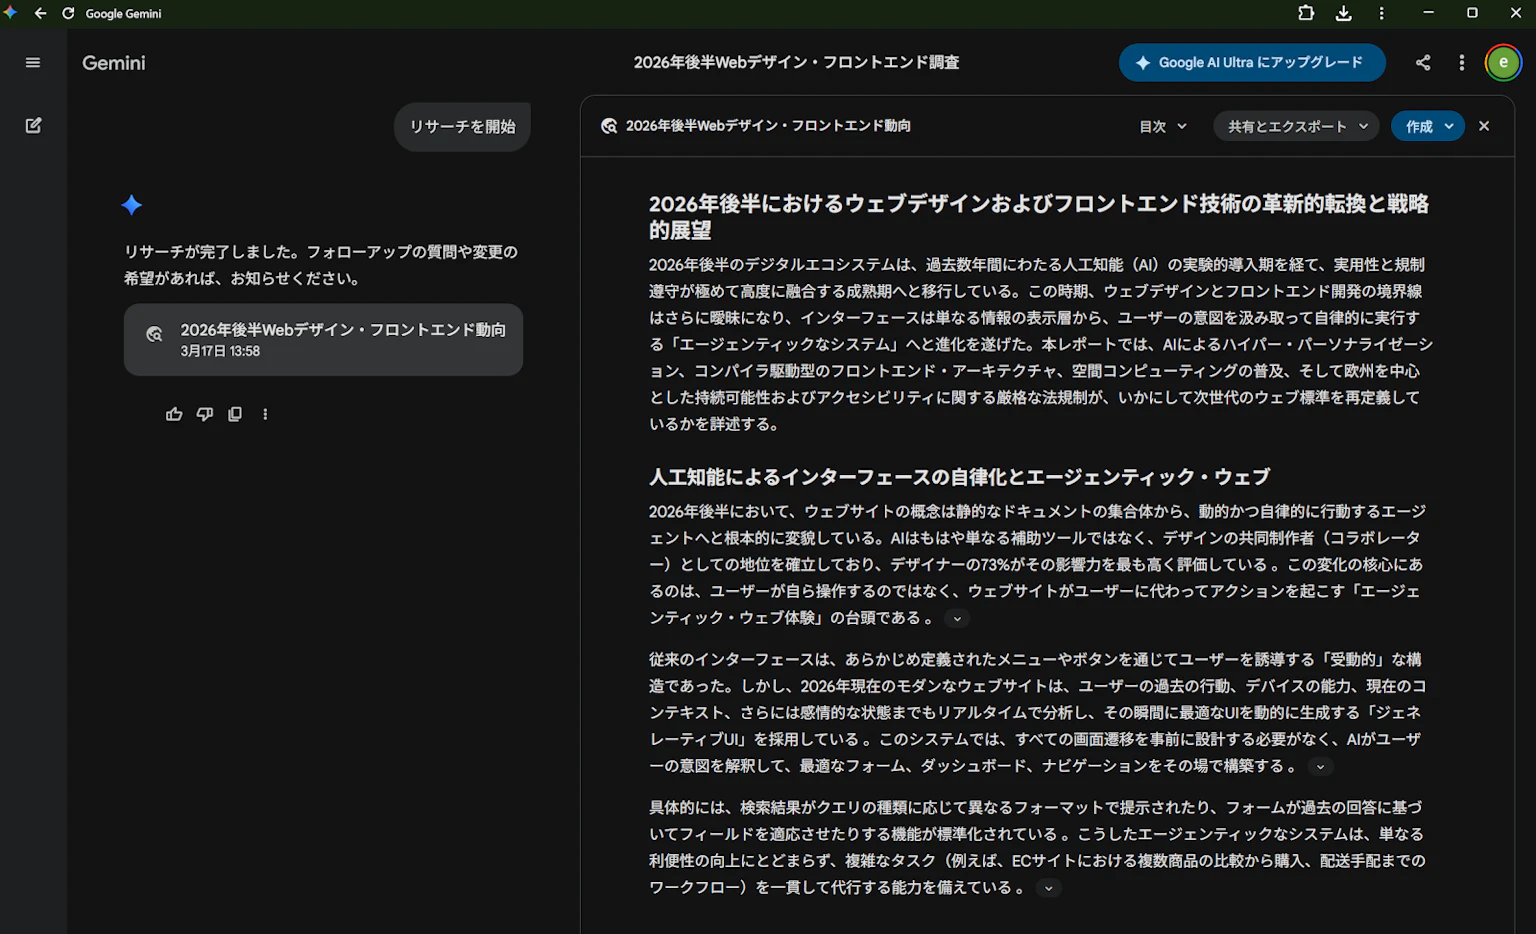Open the hamburger main menu
Screen dimensions: 1536x934
coord(33,63)
